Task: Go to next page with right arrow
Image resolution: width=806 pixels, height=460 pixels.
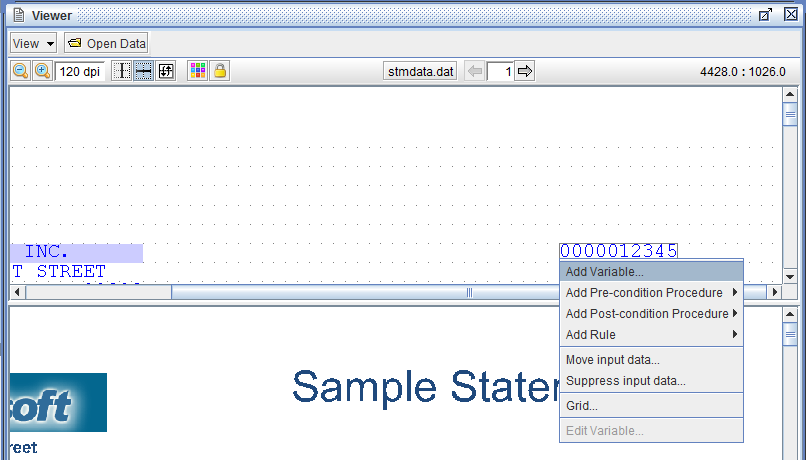Action: (x=525, y=71)
